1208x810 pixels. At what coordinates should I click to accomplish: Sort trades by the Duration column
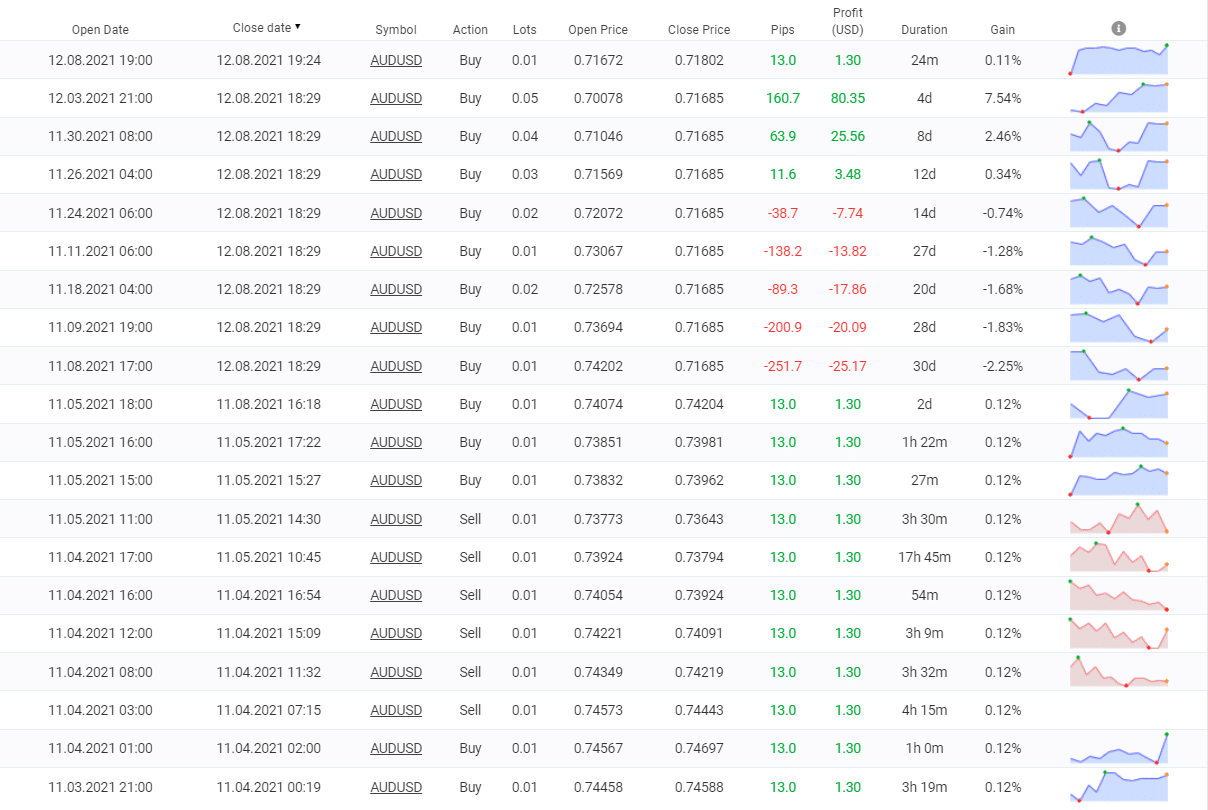(924, 29)
